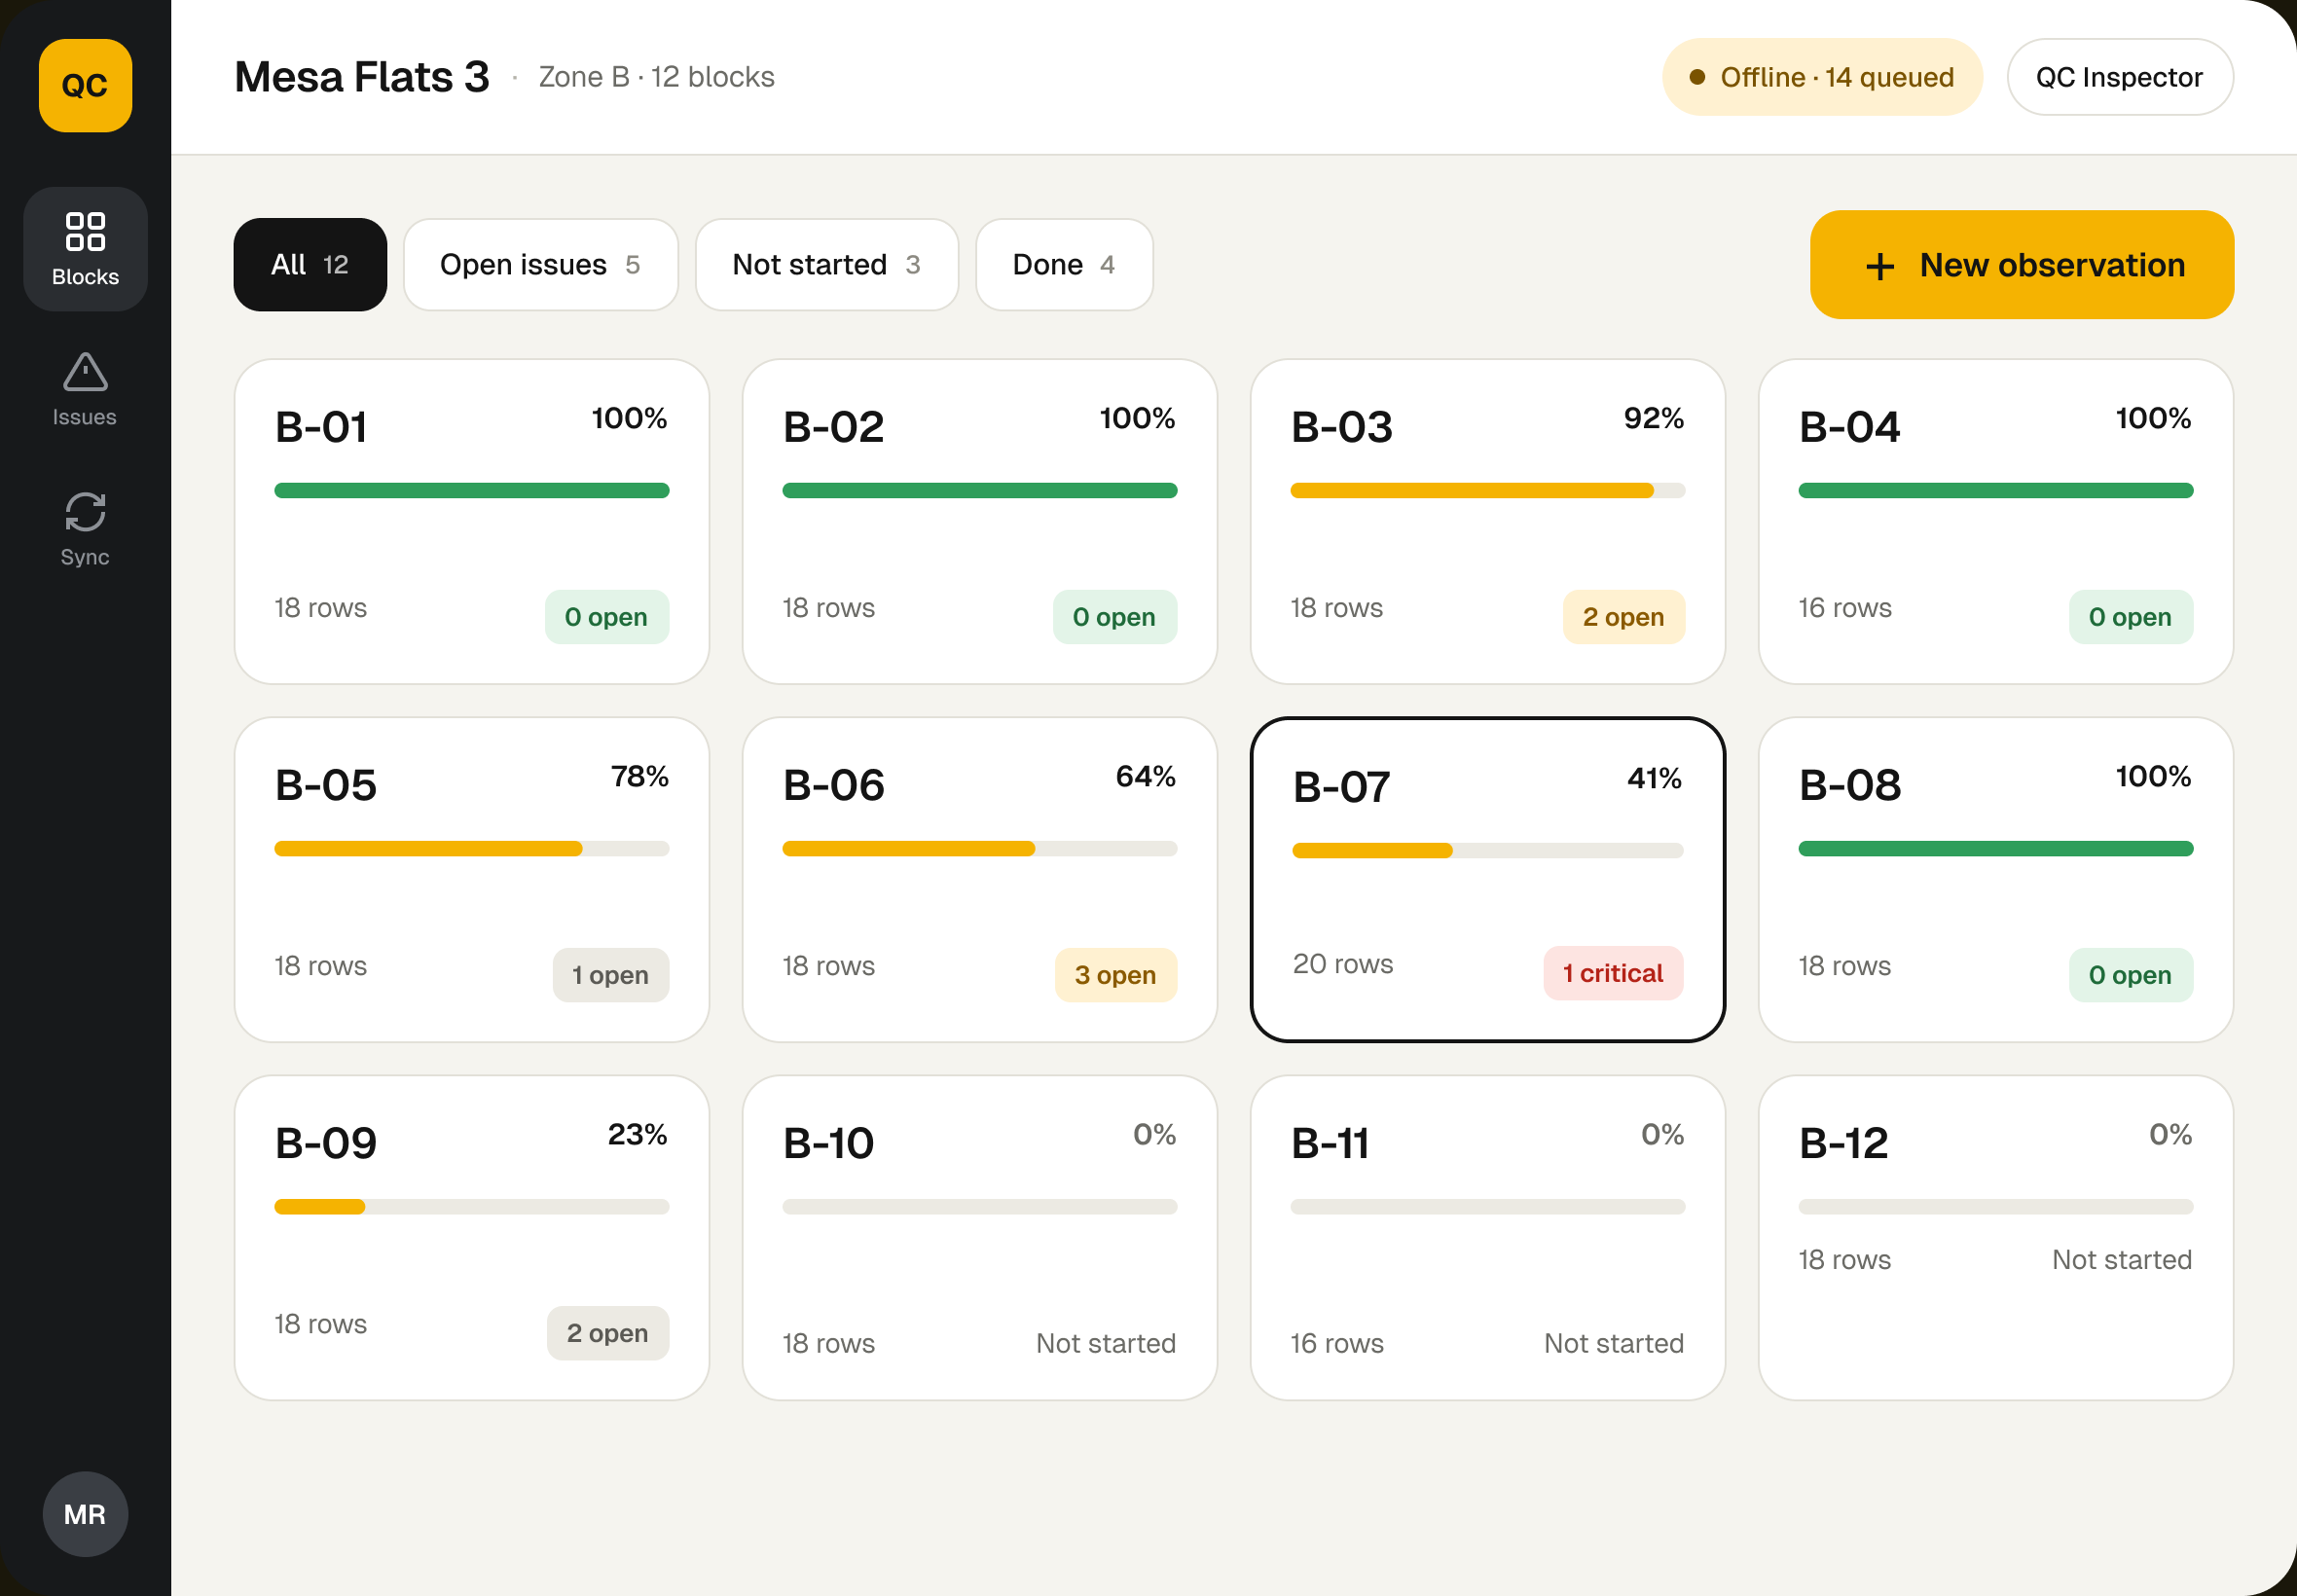Click the 1 open badge on B-05

point(611,975)
